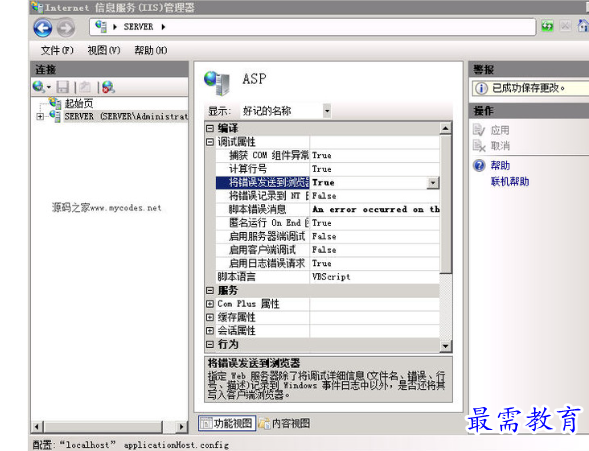Click the info icon in alert message
The height and width of the screenshot is (451, 589).
(481, 88)
